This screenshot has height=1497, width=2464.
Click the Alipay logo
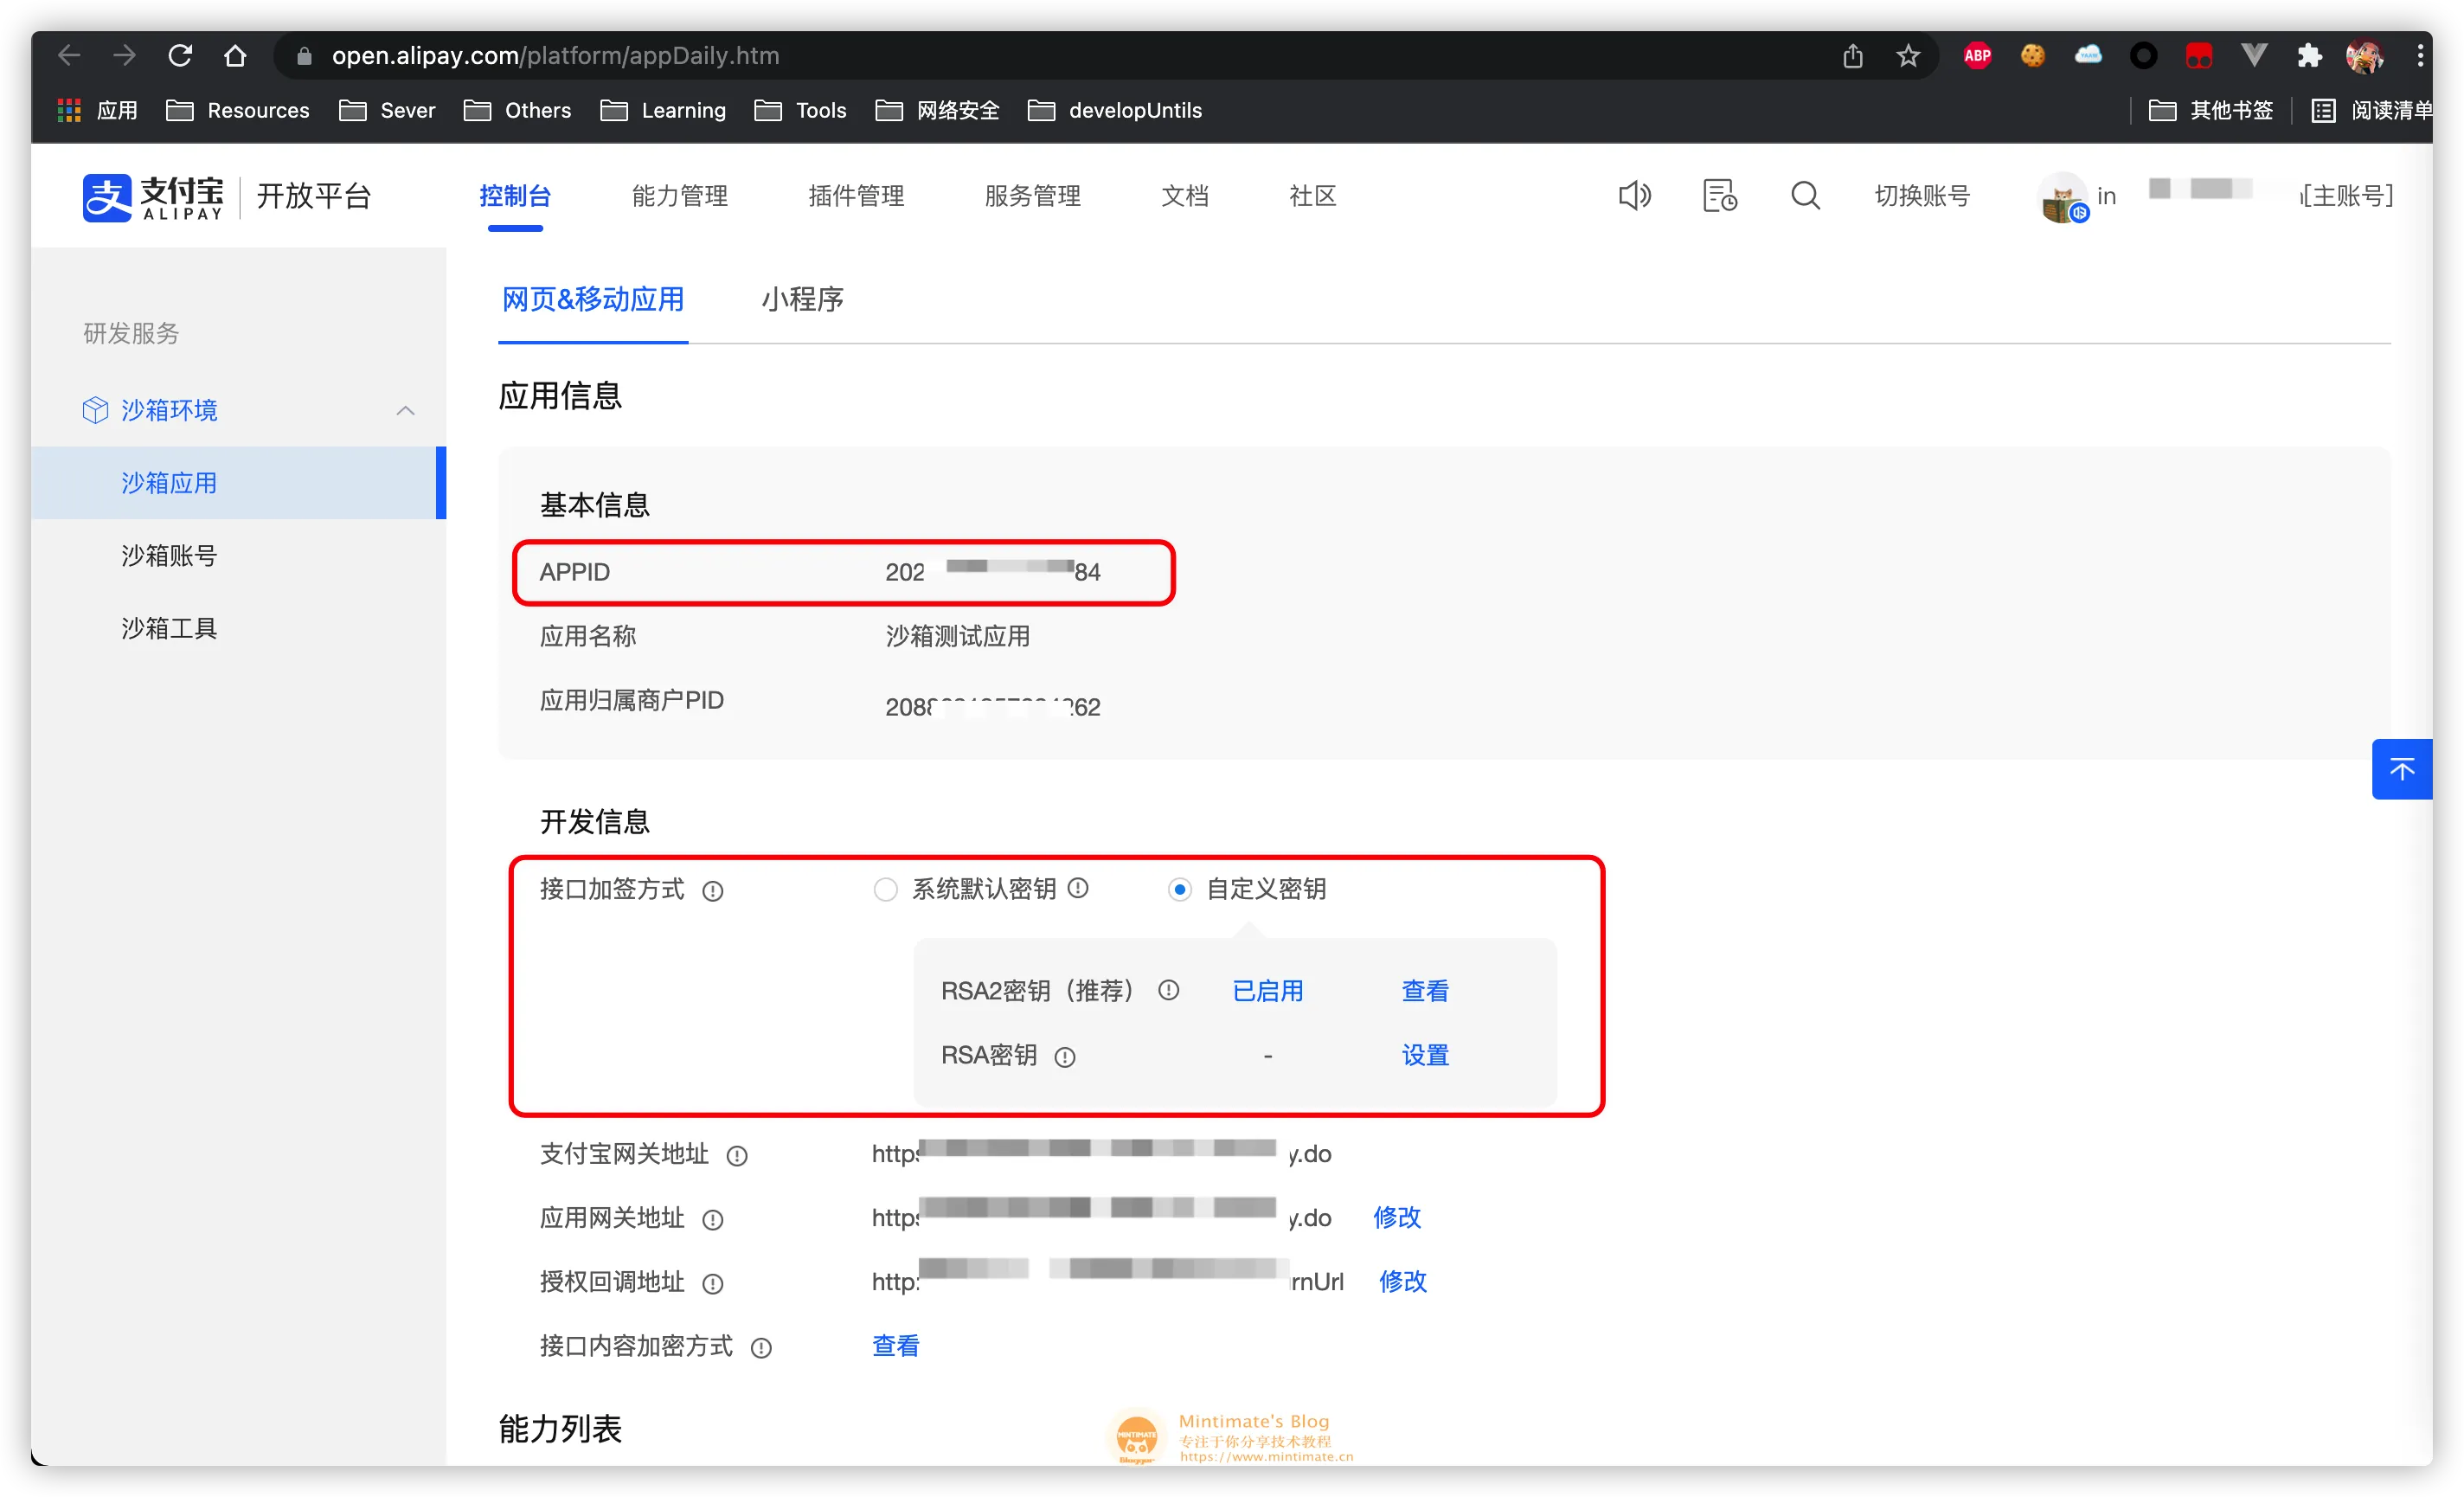153,196
